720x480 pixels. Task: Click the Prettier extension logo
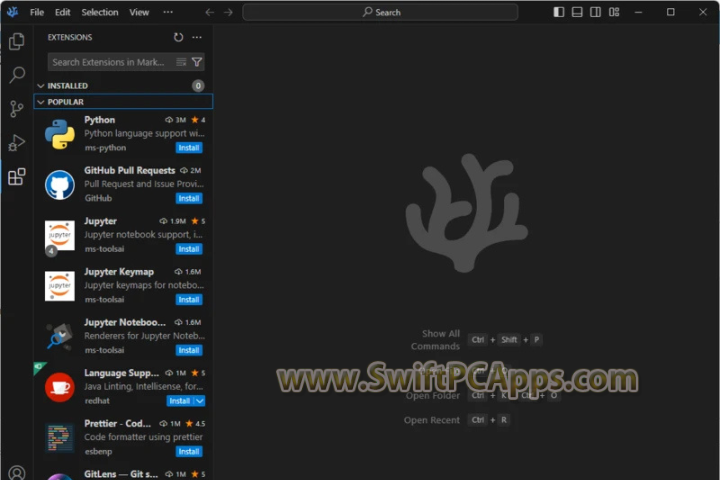click(60, 438)
